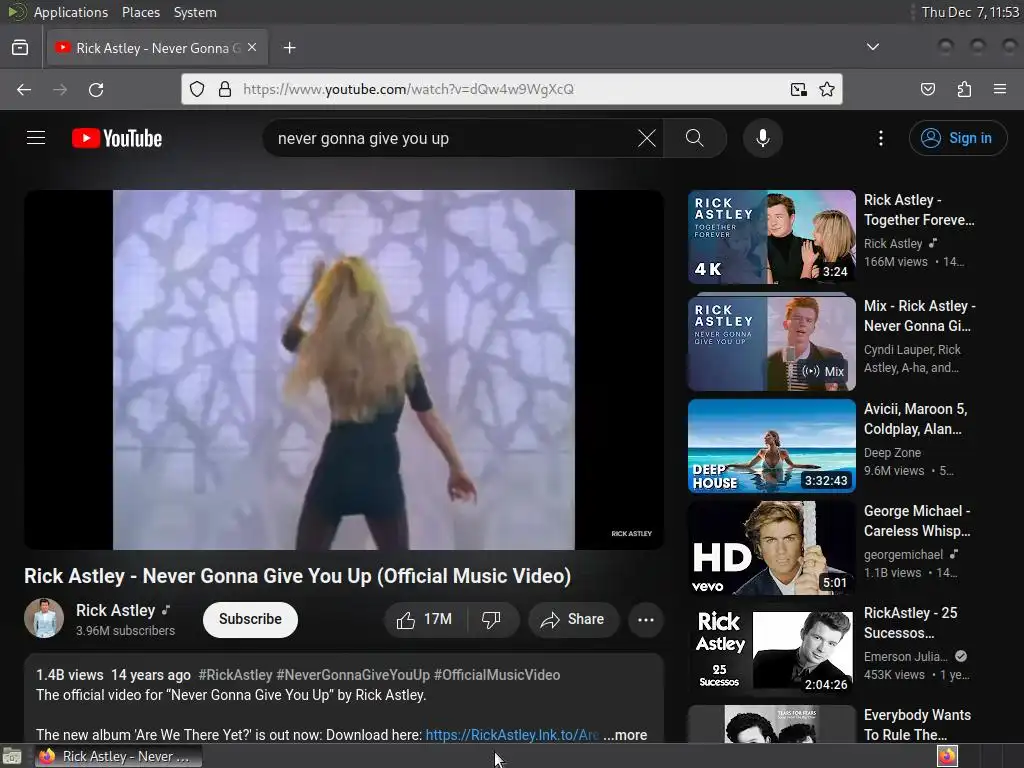
Task: Click the video title heading text
Action: coord(297,576)
